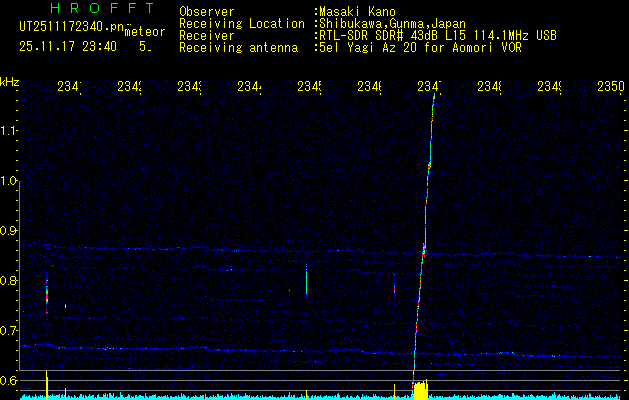This screenshot has width=629, height=400.
Task: Select the observer name Masaki Kano
Action: click(354, 11)
